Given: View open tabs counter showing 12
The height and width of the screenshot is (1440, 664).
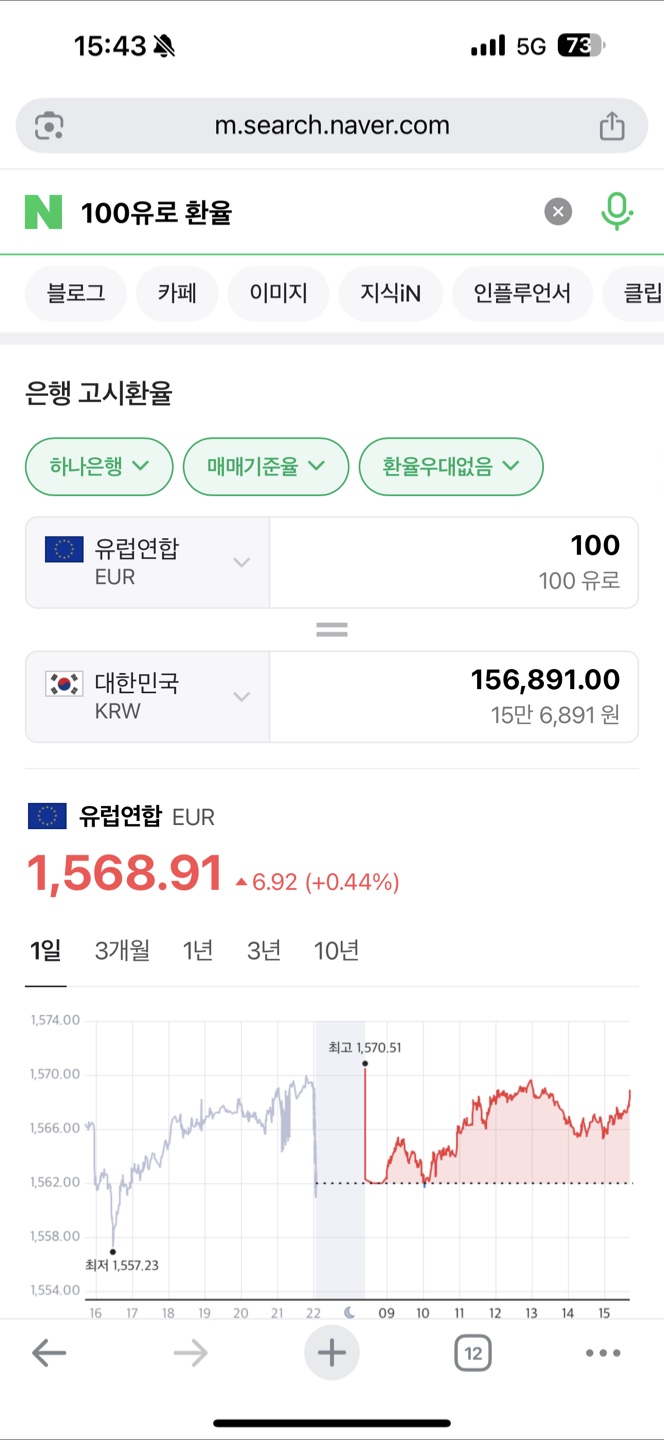Looking at the screenshot, I should (473, 1352).
